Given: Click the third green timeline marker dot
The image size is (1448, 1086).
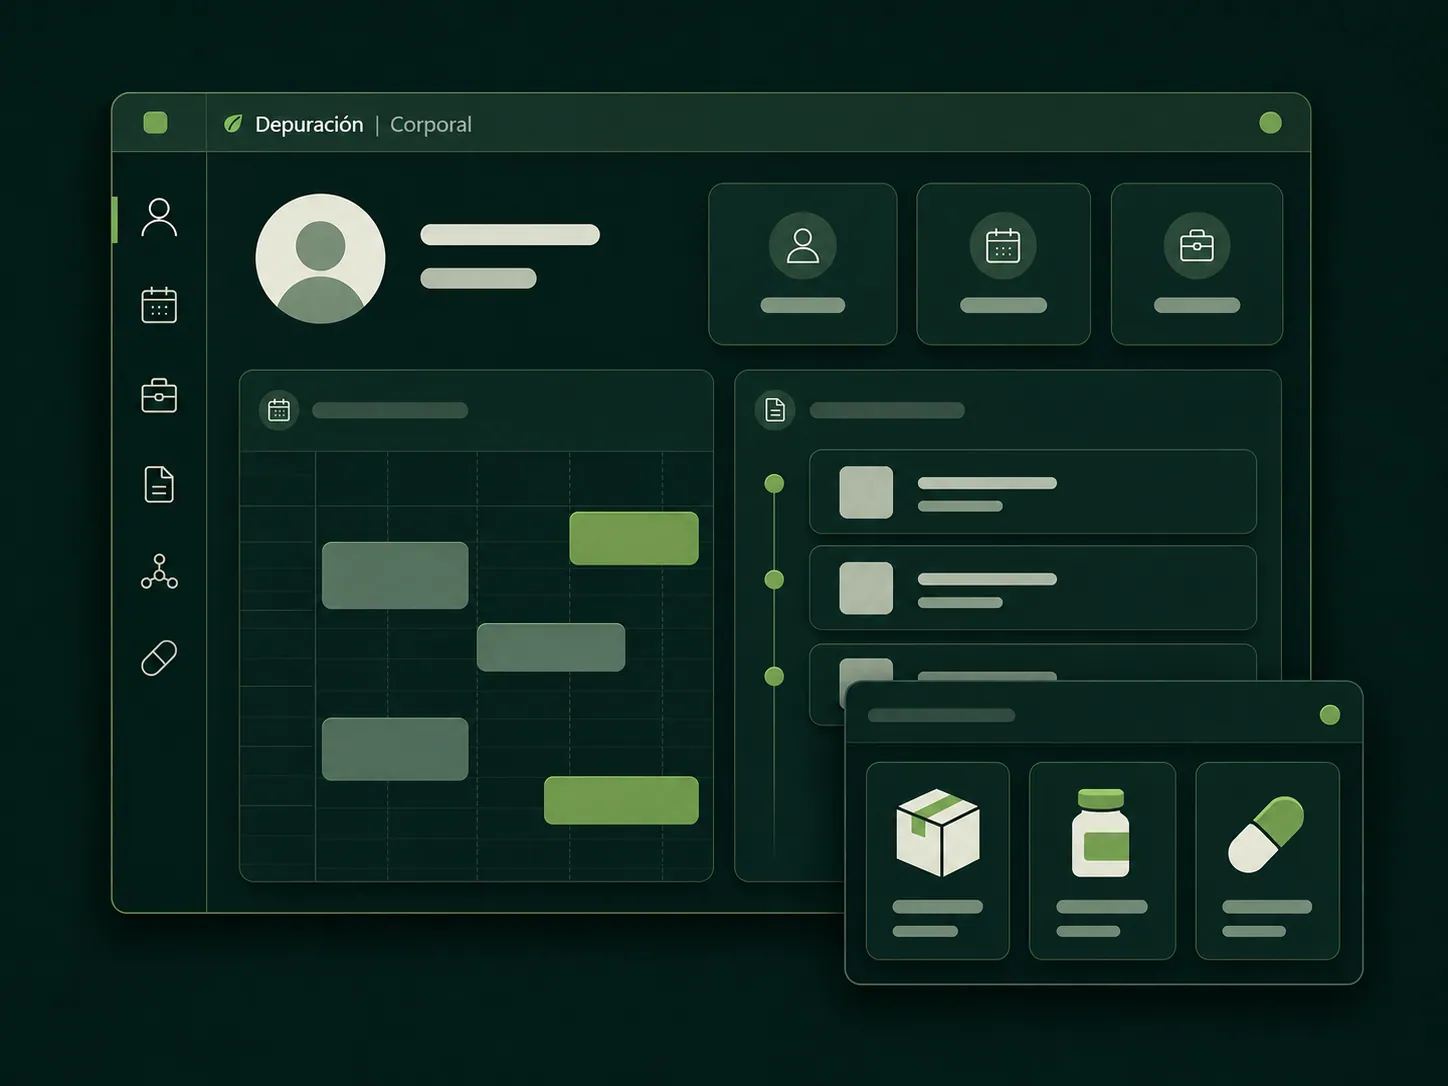Looking at the screenshot, I should pyautogui.click(x=774, y=676).
